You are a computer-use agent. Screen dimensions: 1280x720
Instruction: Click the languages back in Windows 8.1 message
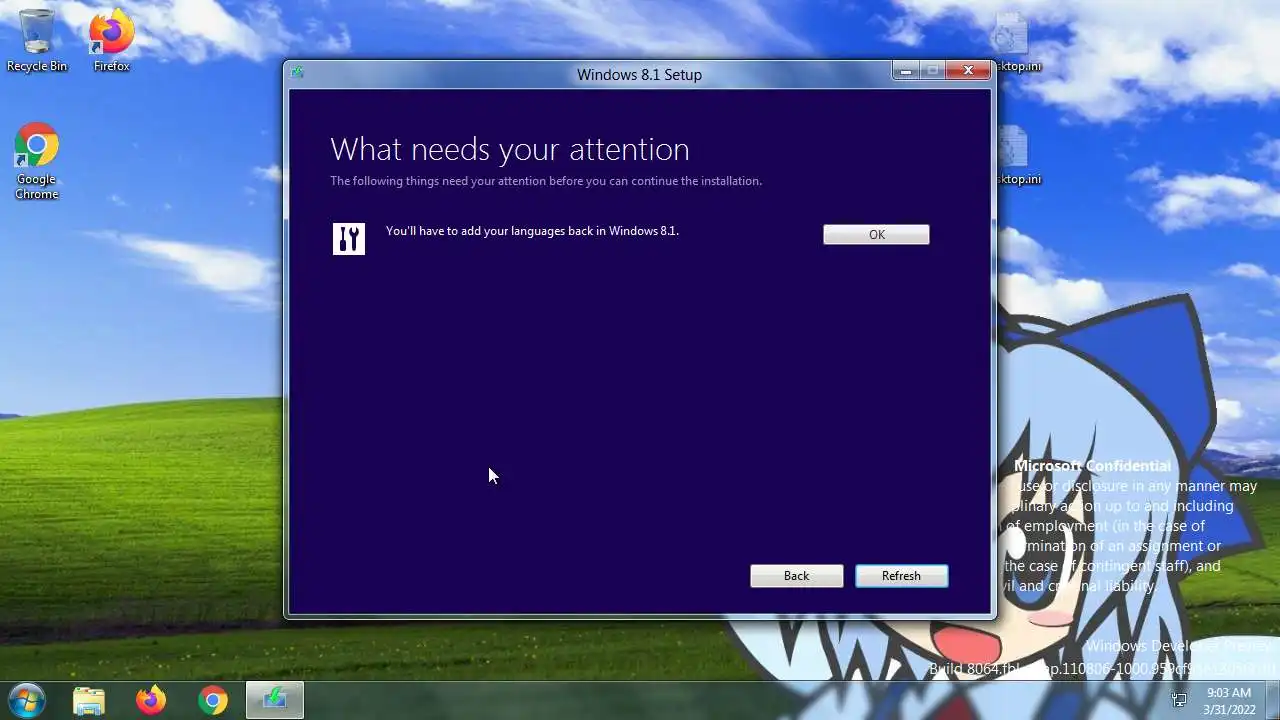[x=532, y=231]
